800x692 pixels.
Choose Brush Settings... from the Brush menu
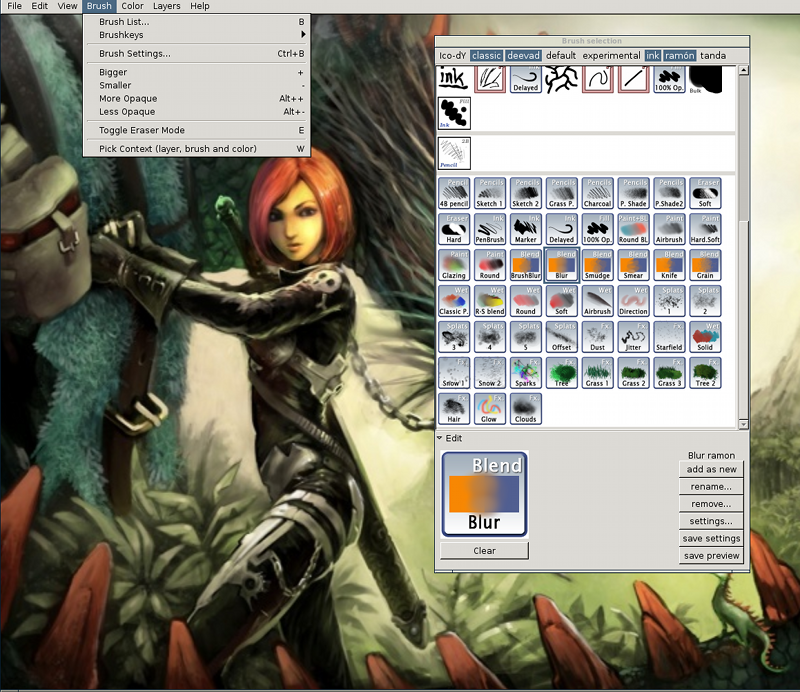click(x=135, y=54)
